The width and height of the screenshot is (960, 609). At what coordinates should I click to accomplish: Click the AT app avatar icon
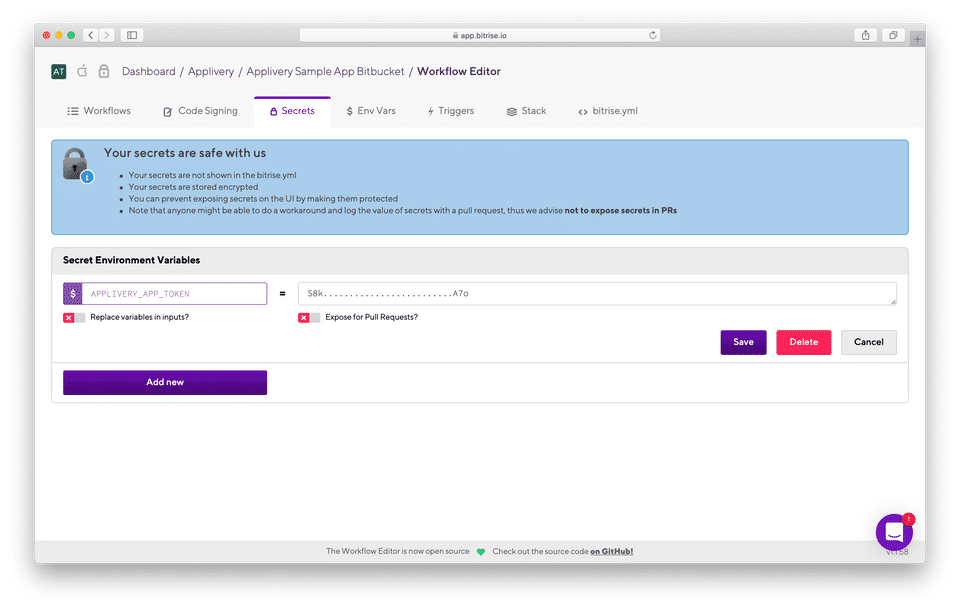point(58,72)
